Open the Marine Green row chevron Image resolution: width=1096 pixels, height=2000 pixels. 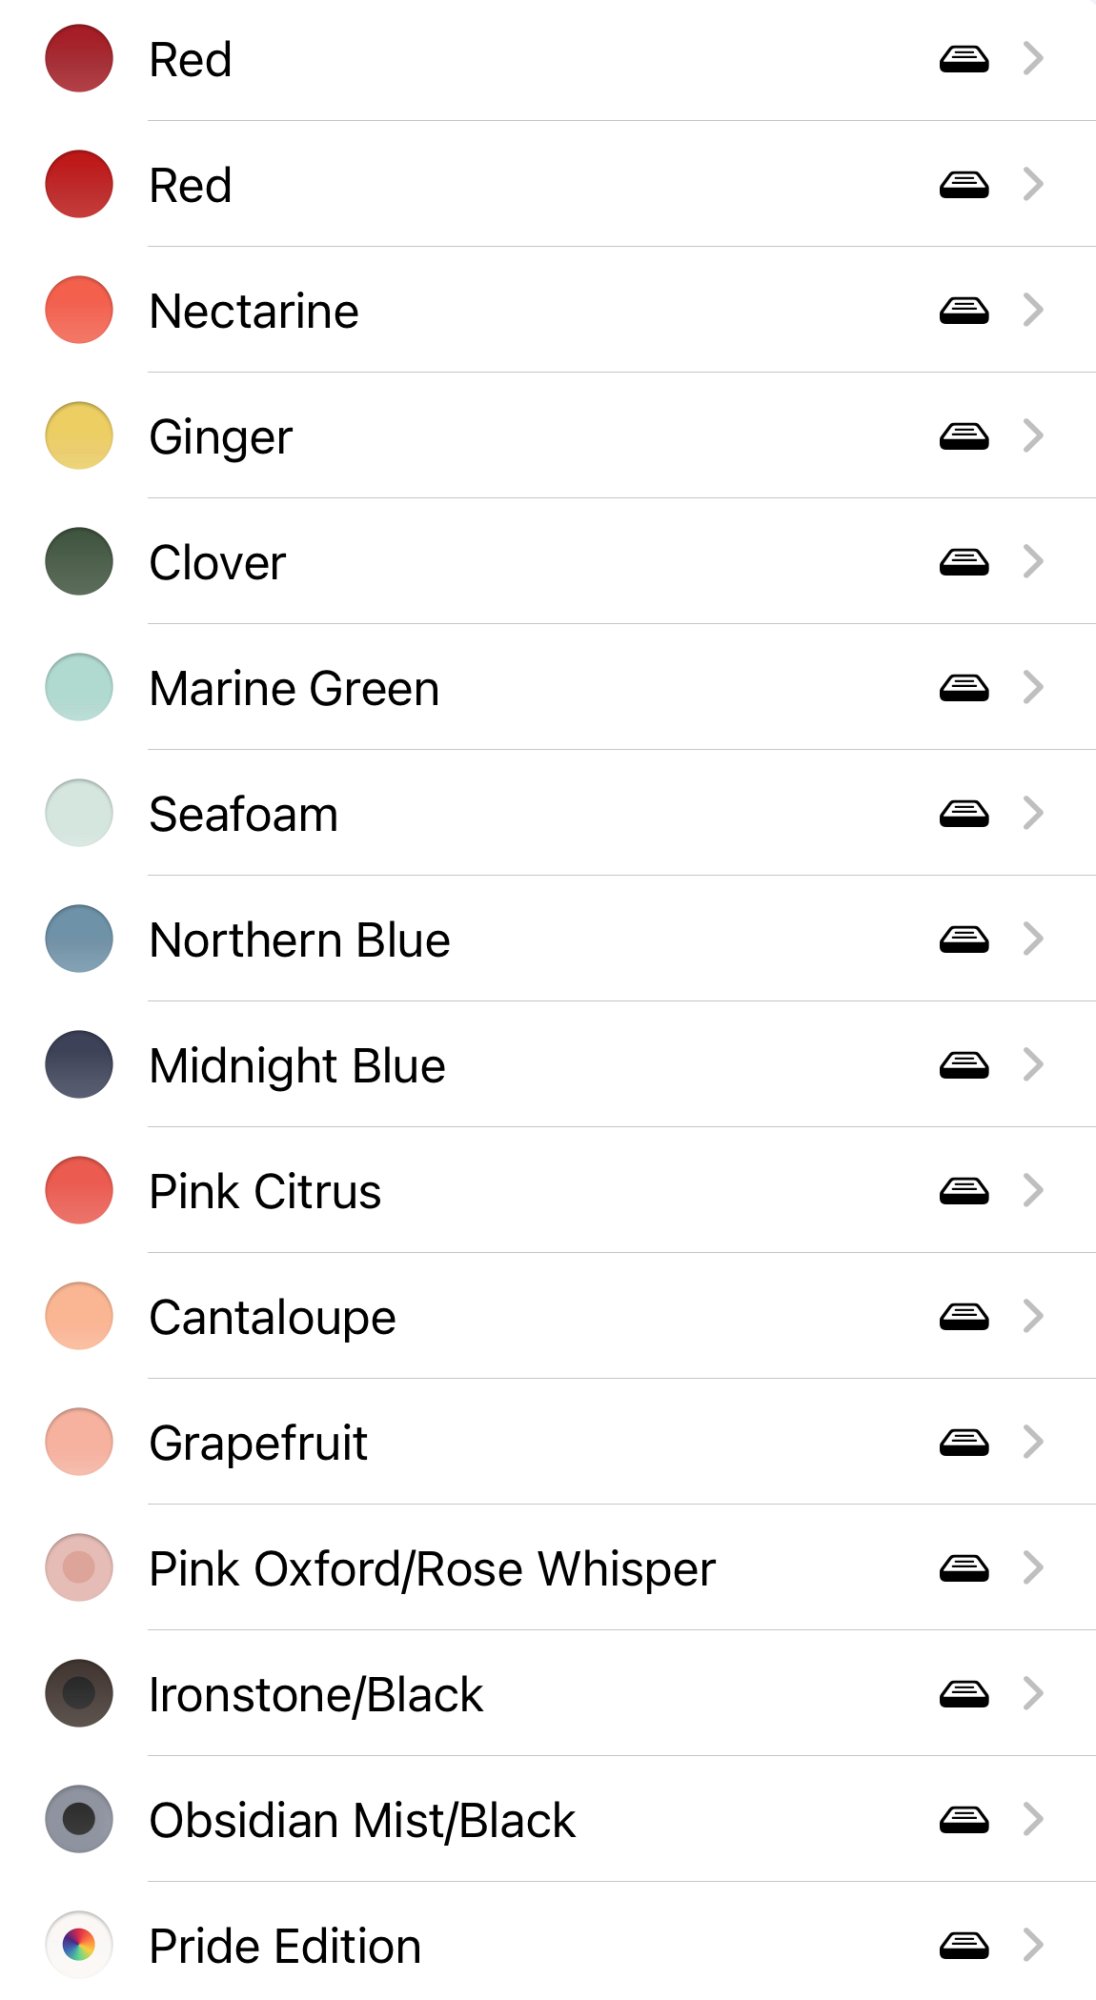click(x=1034, y=687)
